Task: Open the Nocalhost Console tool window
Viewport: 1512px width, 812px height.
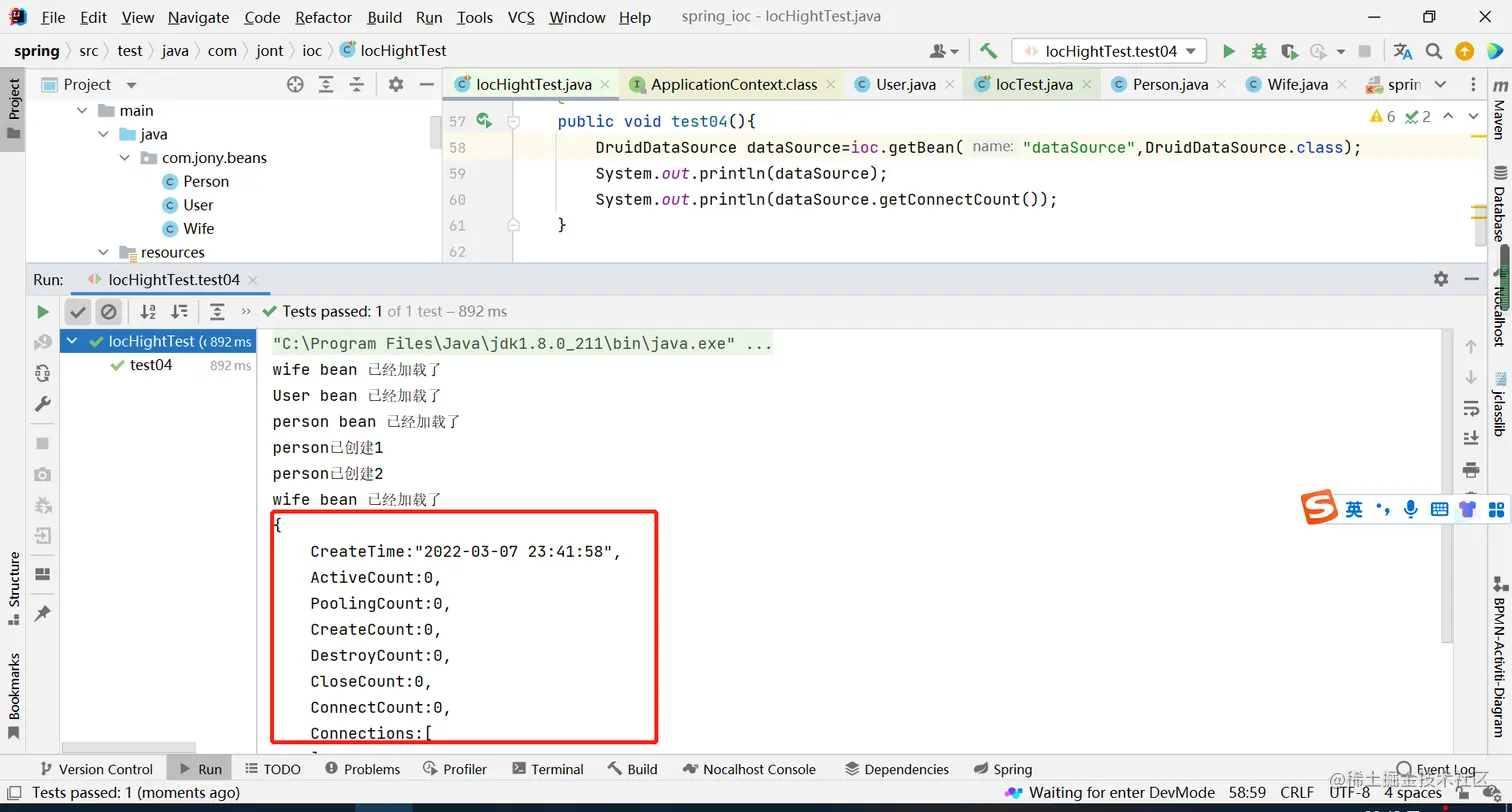Action: coord(748,769)
